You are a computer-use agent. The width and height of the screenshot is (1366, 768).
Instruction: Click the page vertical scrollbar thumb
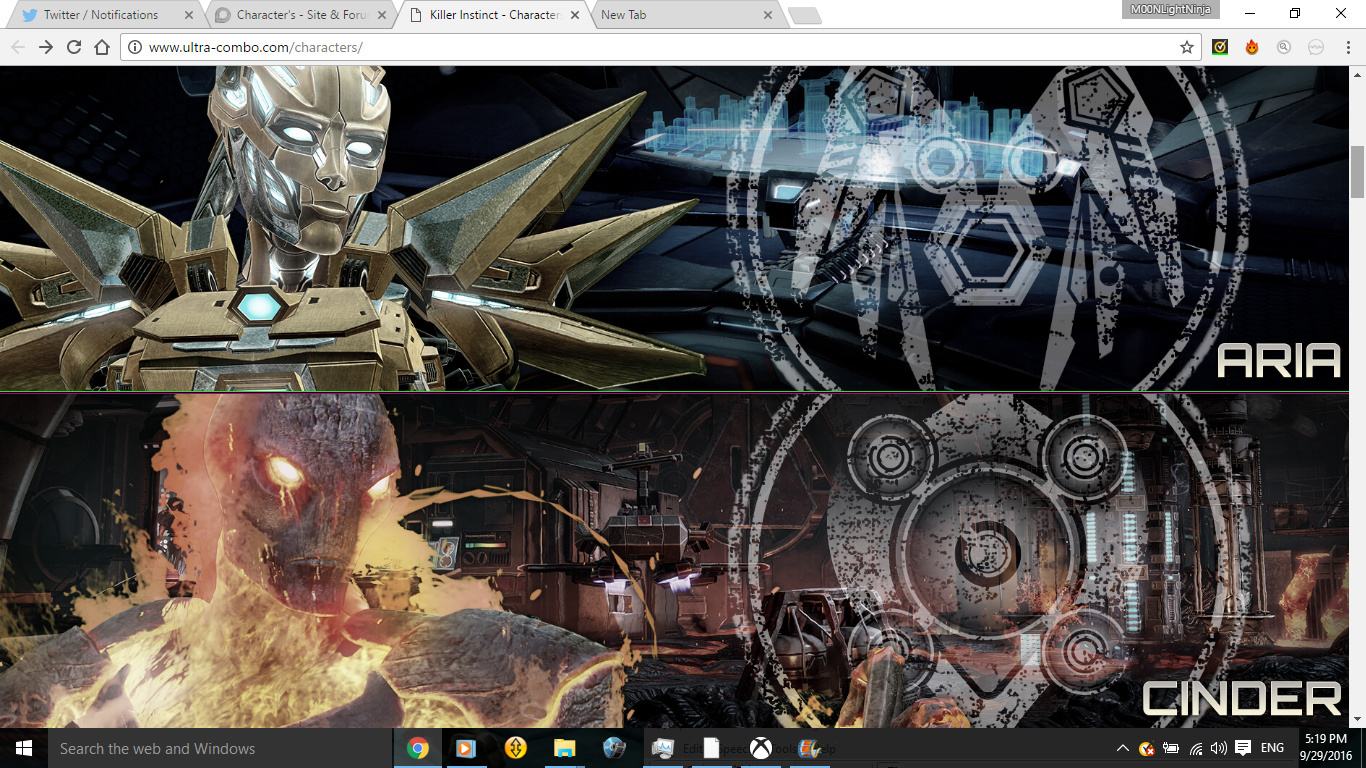click(1357, 172)
